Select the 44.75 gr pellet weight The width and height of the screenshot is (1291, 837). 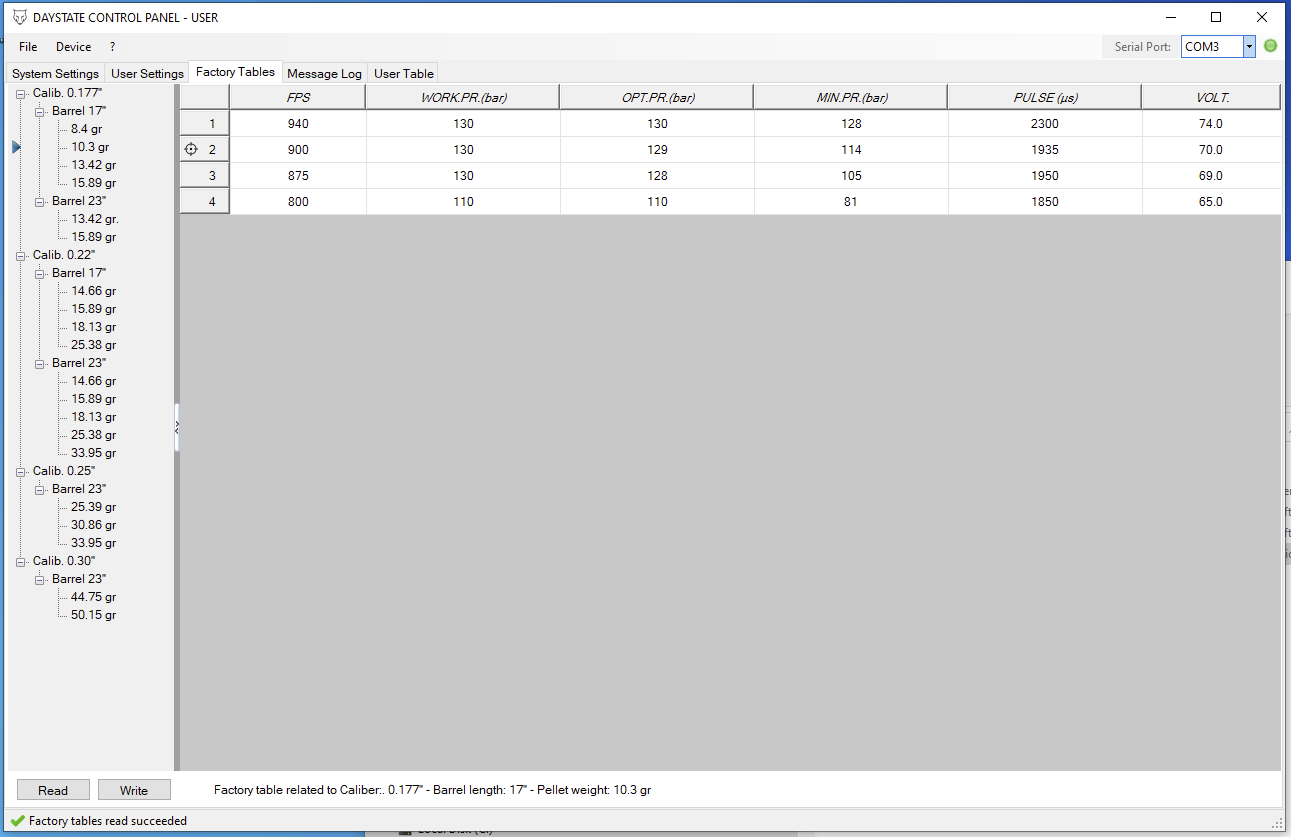(93, 597)
